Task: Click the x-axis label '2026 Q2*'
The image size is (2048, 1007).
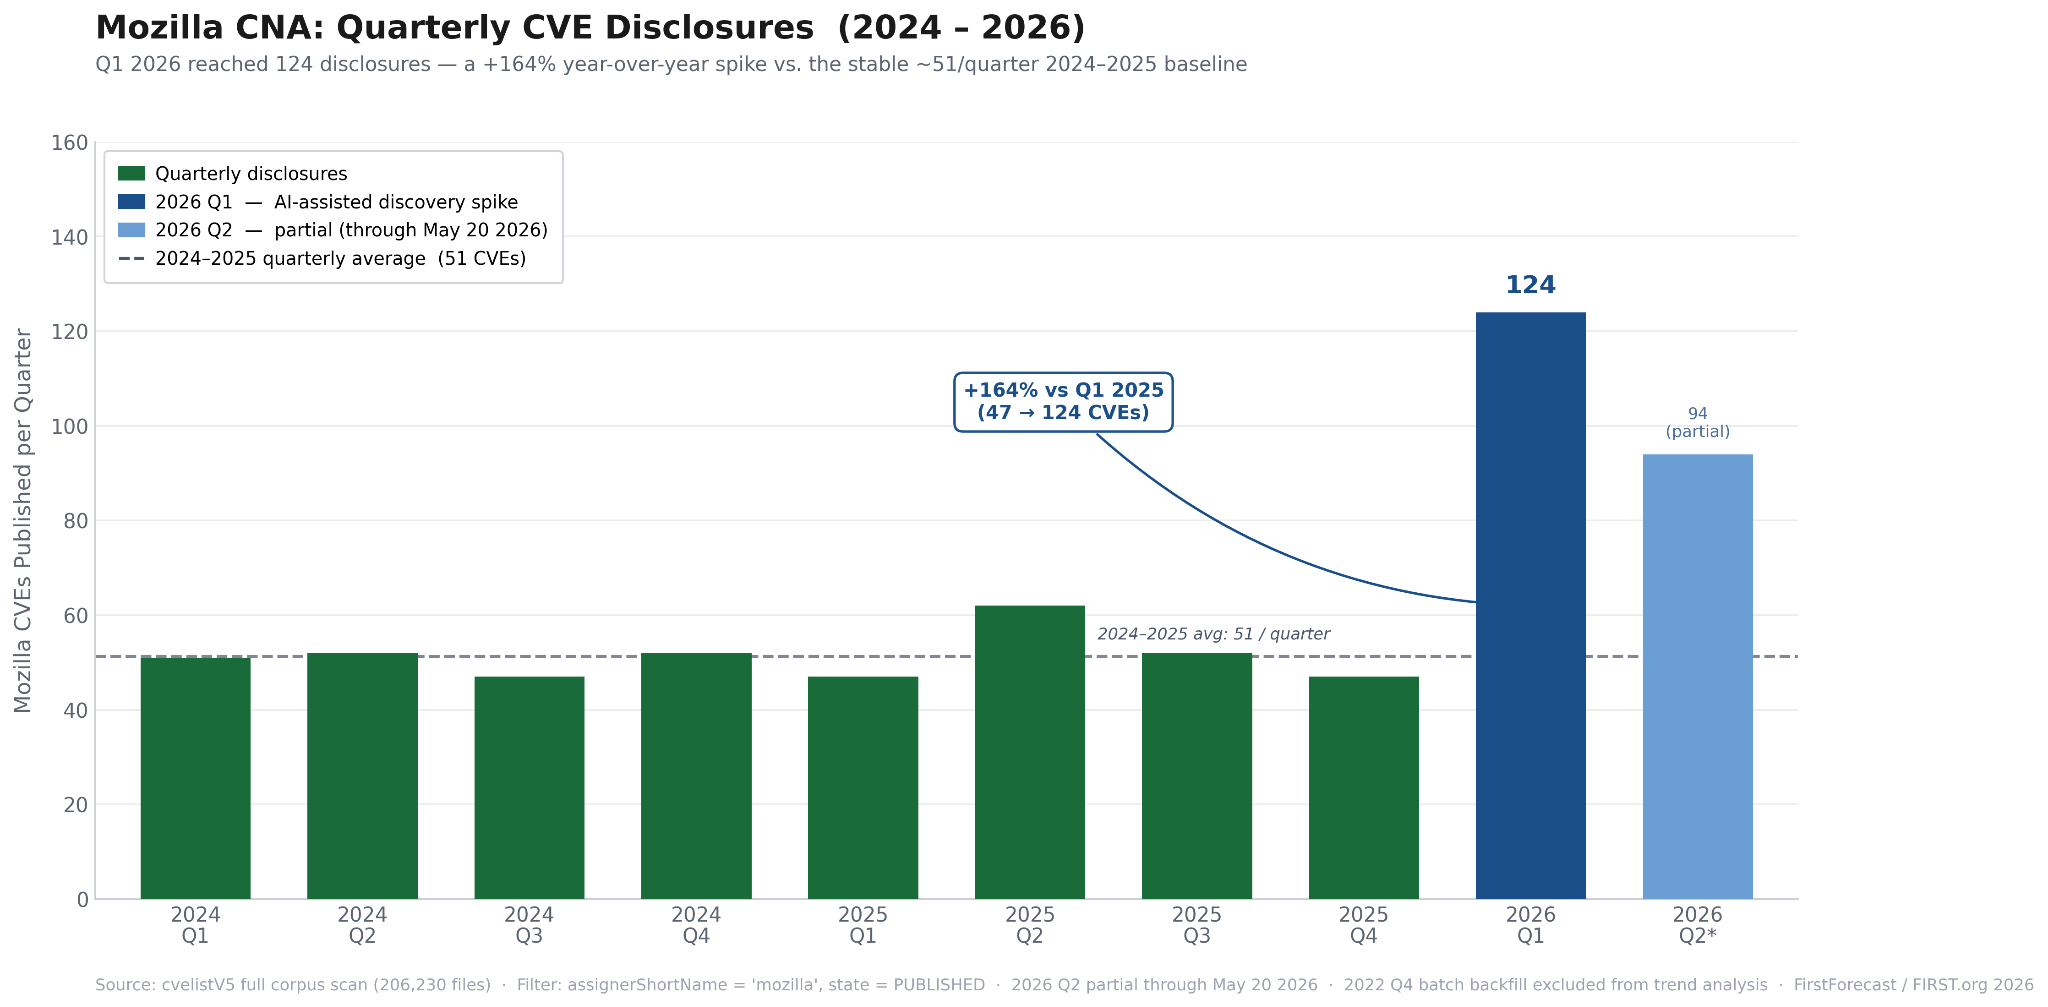Action: coord(1698,925)
